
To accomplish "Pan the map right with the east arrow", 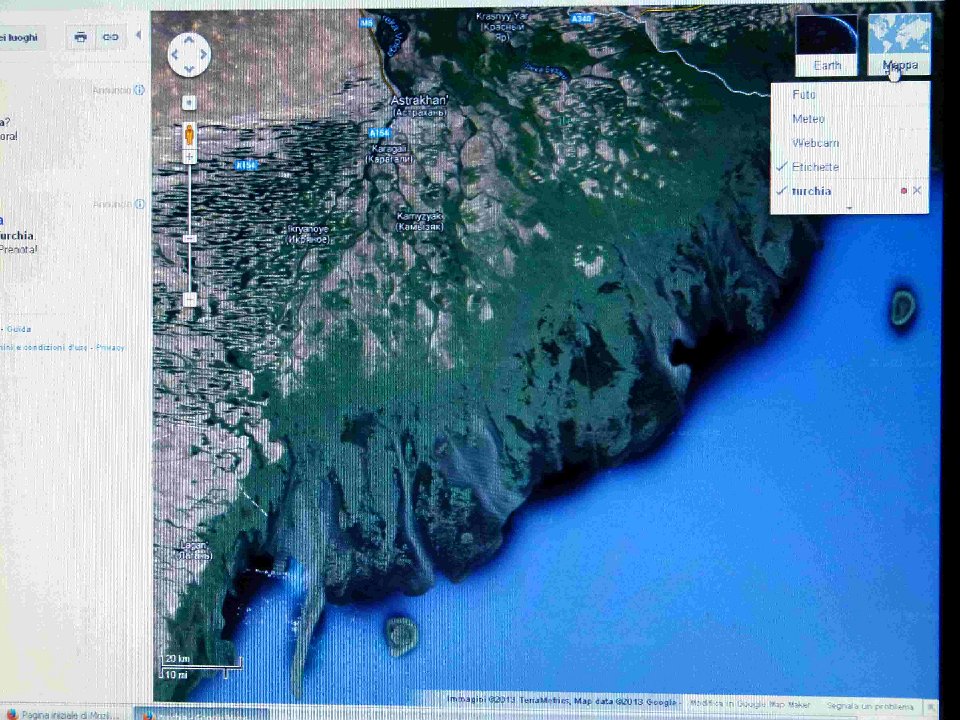I will pyautogui.click(x=203, y=55).
